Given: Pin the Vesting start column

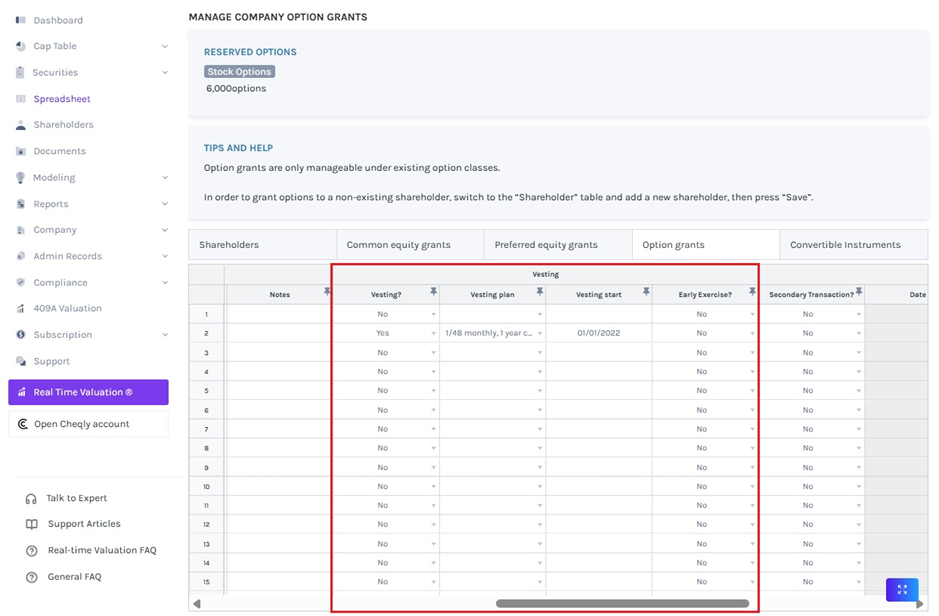Looking at the screenshot, I should (x=646, y=292).
